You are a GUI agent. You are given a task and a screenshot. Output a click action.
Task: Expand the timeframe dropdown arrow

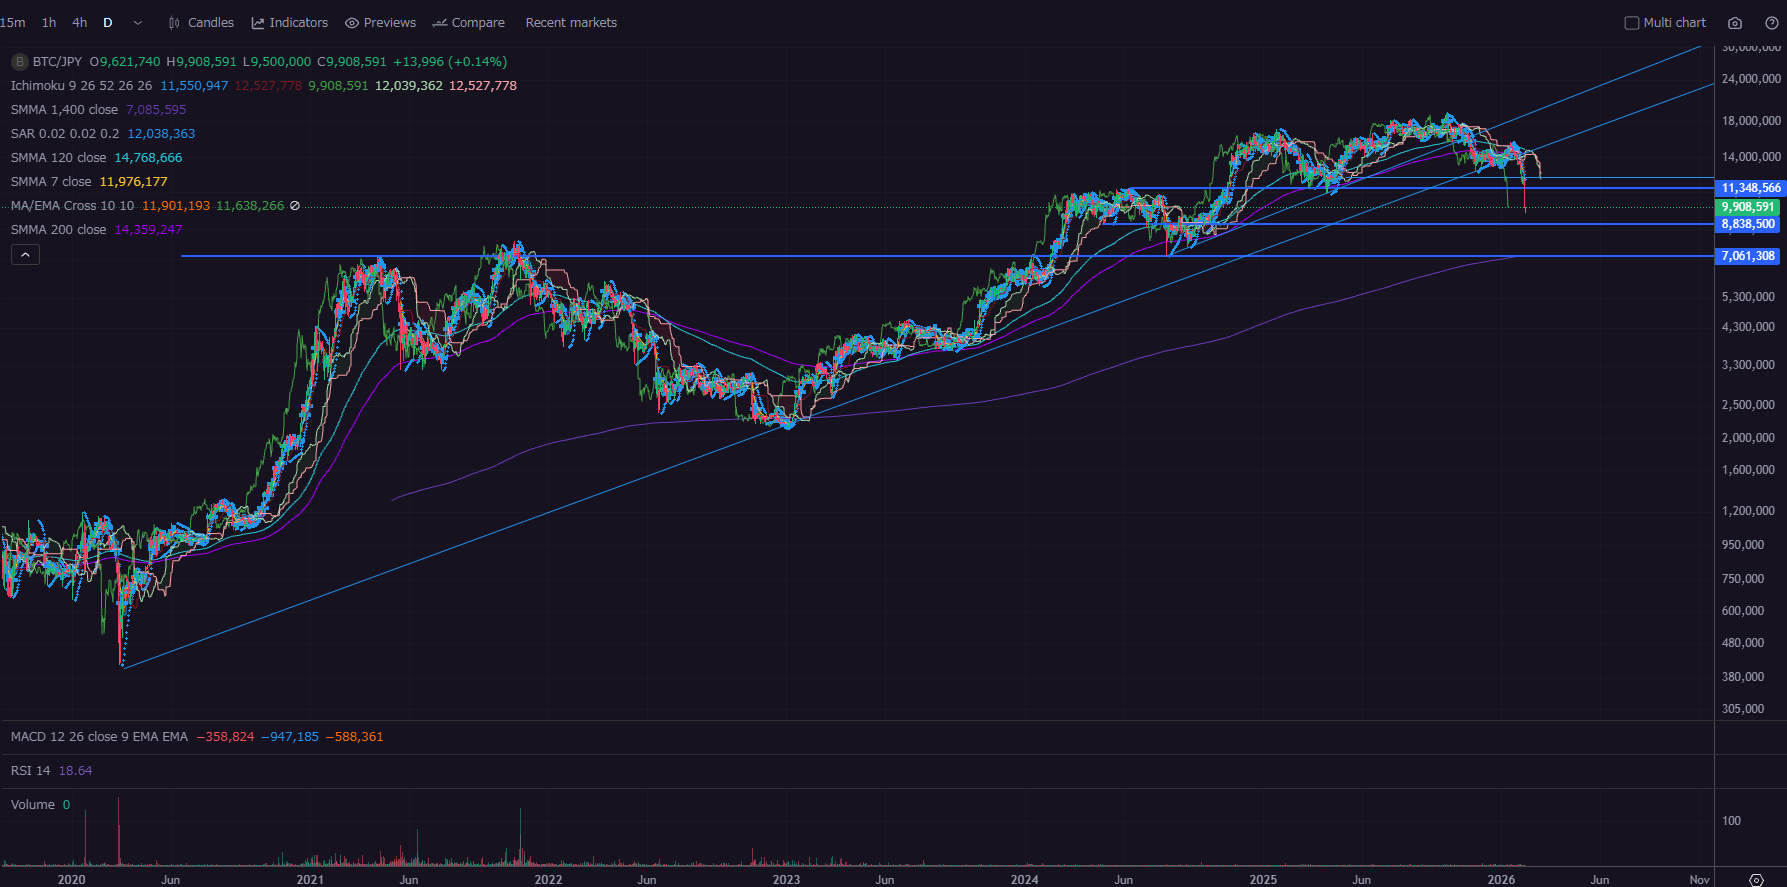point(138,23)
